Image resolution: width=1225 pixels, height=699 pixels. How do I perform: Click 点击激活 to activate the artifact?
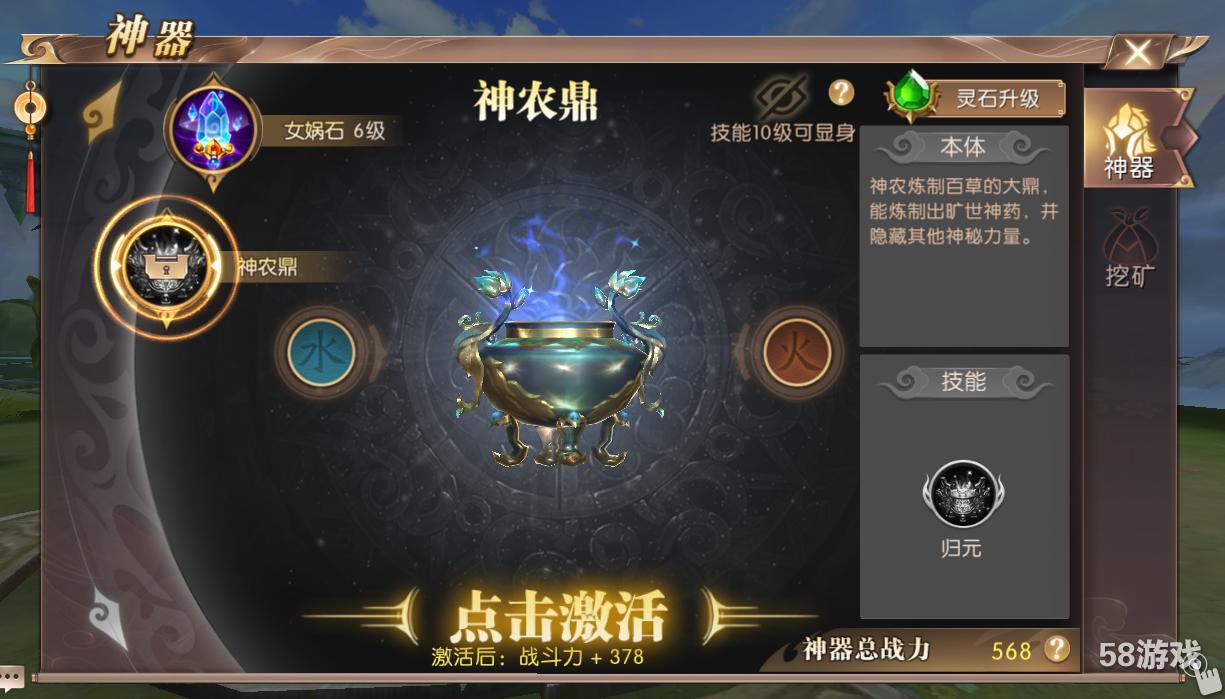pyautogui.click(x=558, y=615)
